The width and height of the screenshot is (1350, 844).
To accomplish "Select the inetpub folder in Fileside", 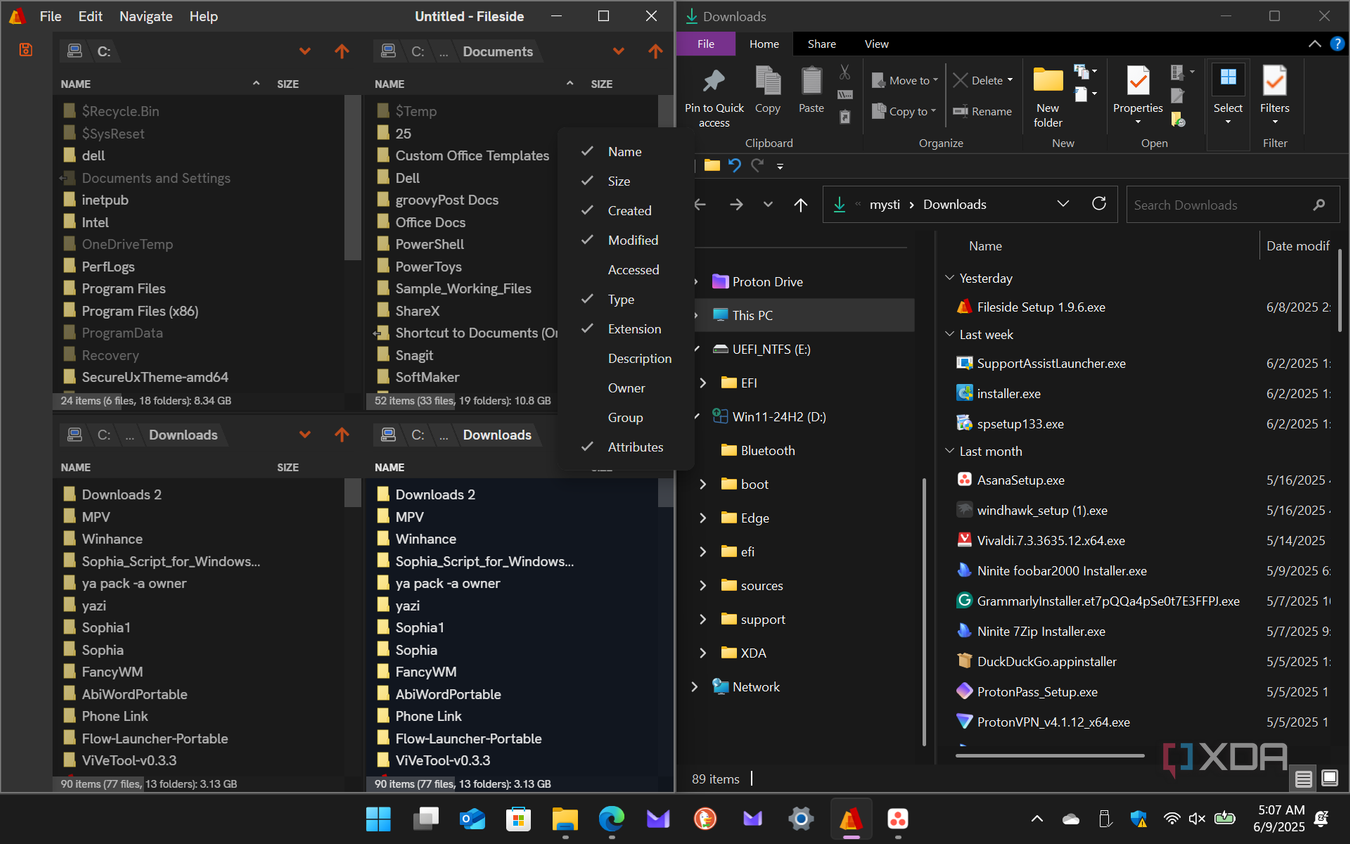I will tap(105, 200).
